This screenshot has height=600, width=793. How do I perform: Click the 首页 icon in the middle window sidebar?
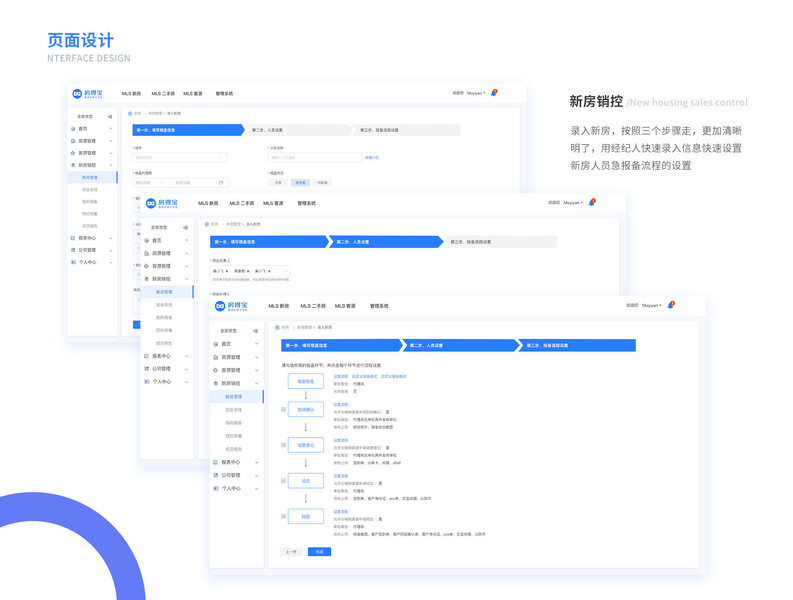147,240
